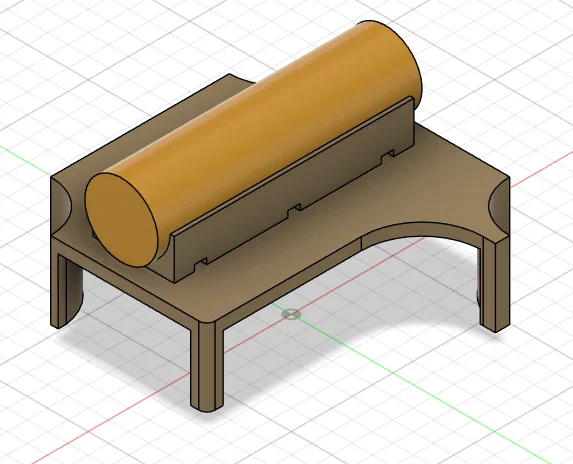This screenshot has height=464, width=573.
Task: Select the orange cylinder's curved surface
Action: point(256,135)
